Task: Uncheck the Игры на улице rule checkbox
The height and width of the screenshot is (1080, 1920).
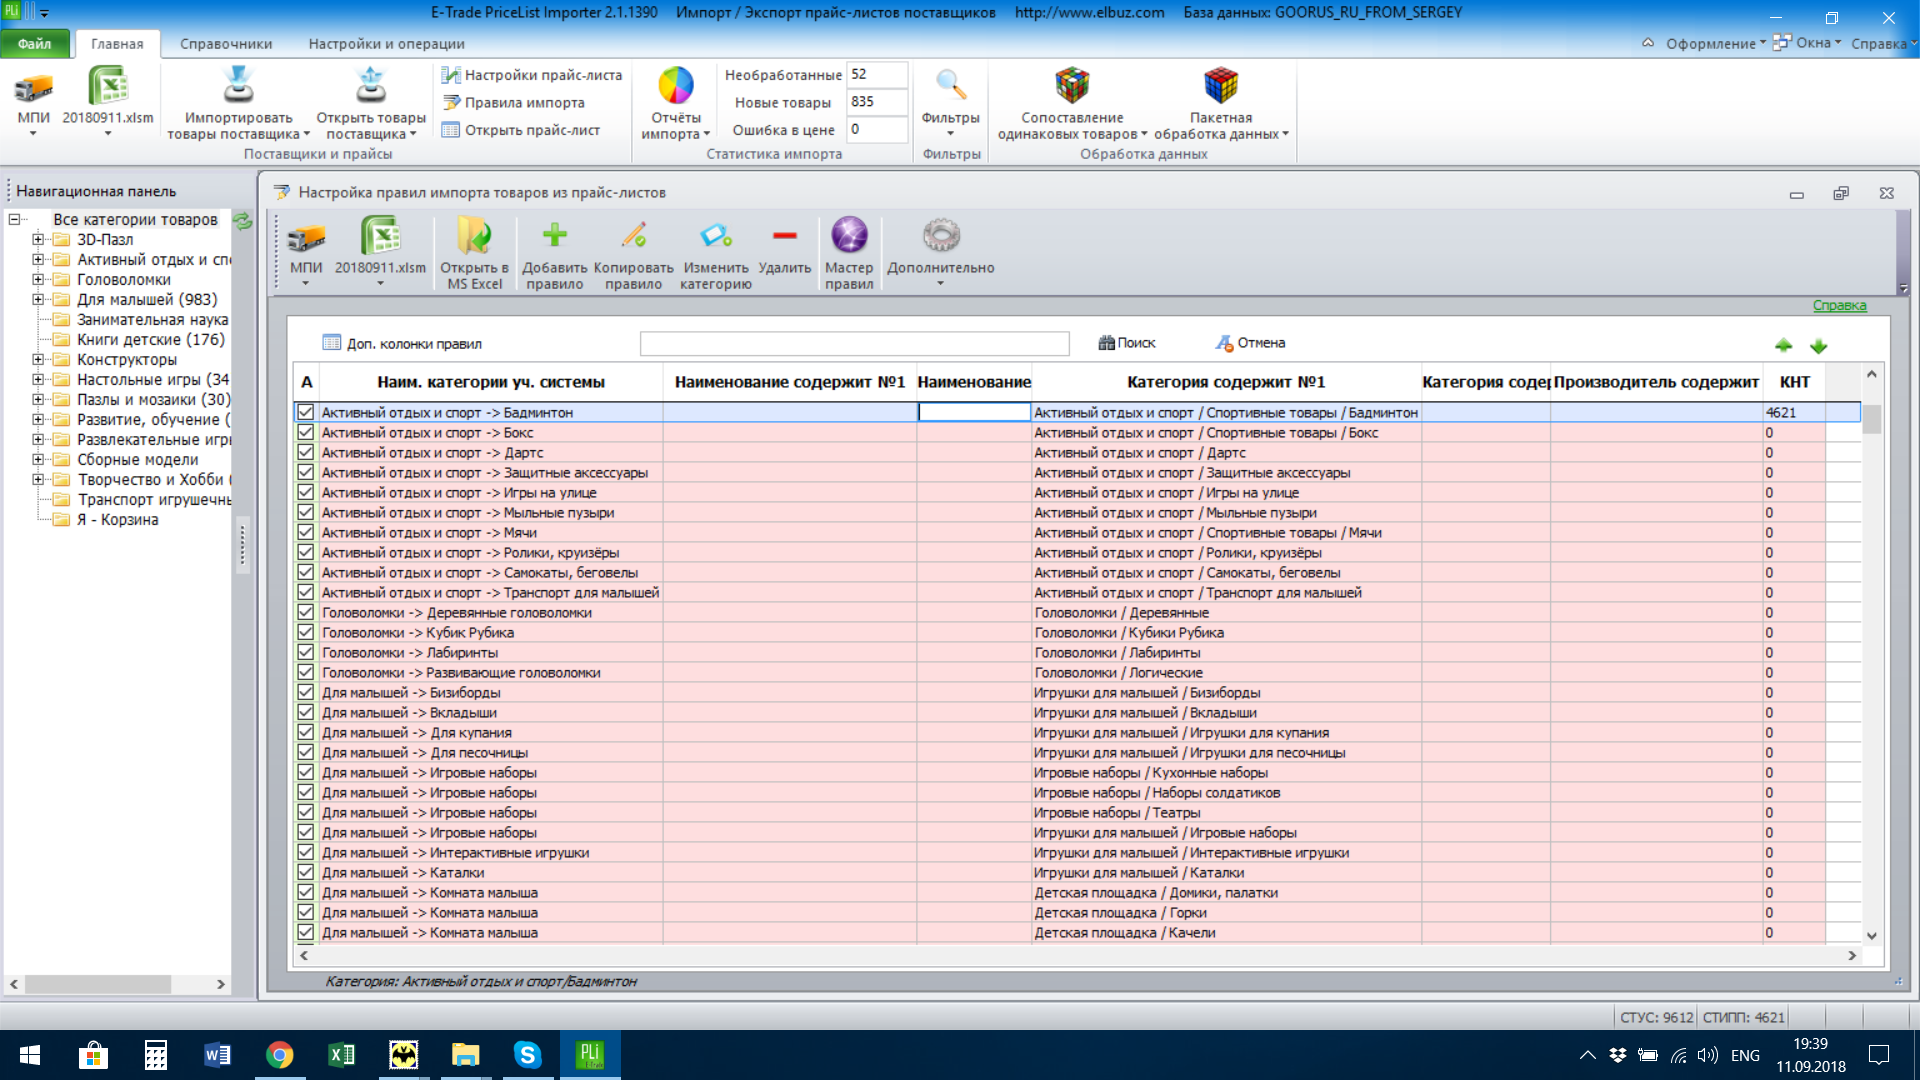Action: click(x=306, y=492)
